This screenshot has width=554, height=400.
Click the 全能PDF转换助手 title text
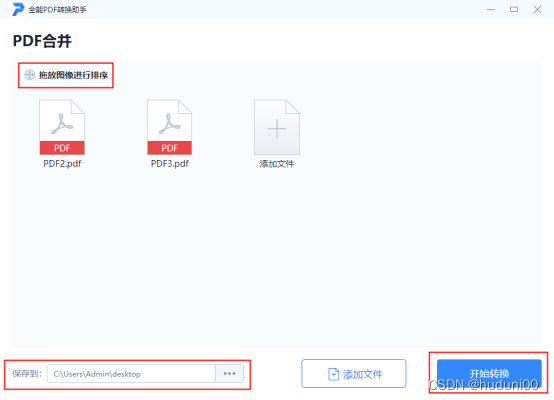click(x=58, y=10)
